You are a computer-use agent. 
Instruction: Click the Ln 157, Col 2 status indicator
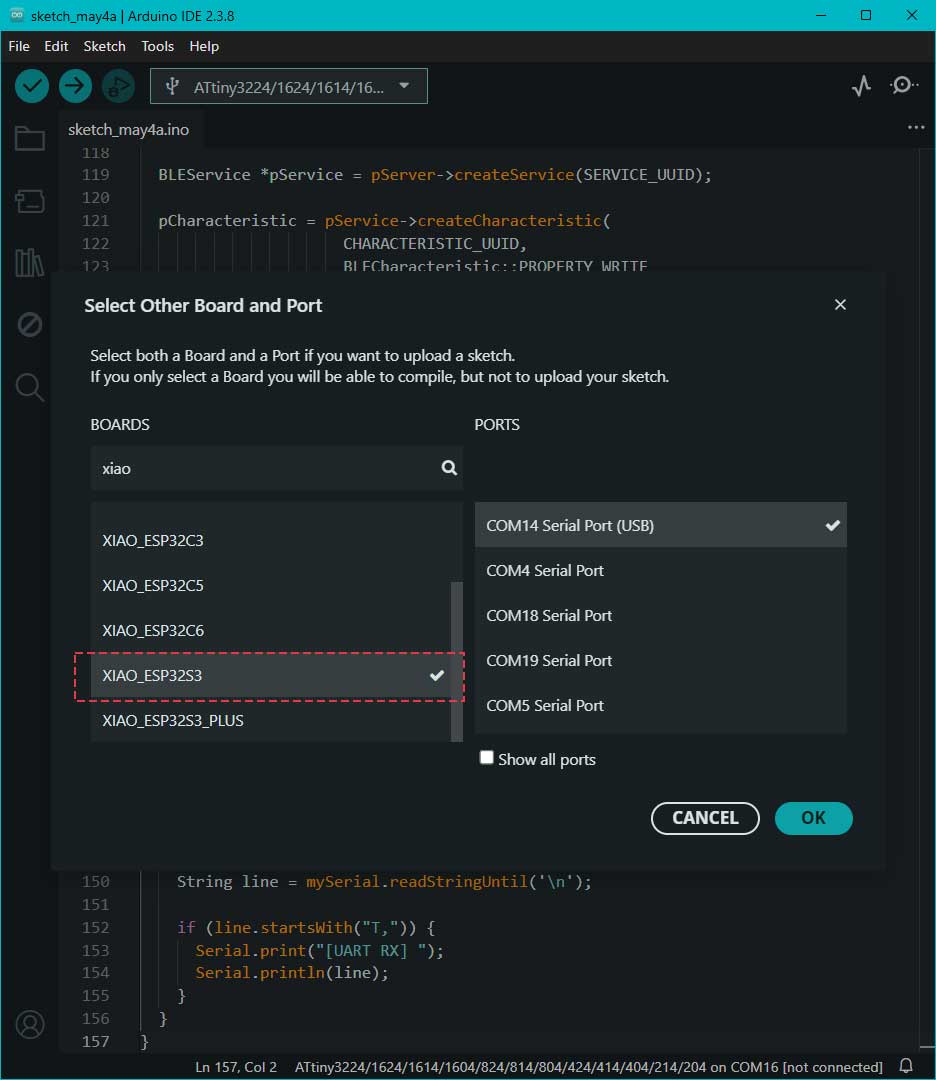(236, 1067)
